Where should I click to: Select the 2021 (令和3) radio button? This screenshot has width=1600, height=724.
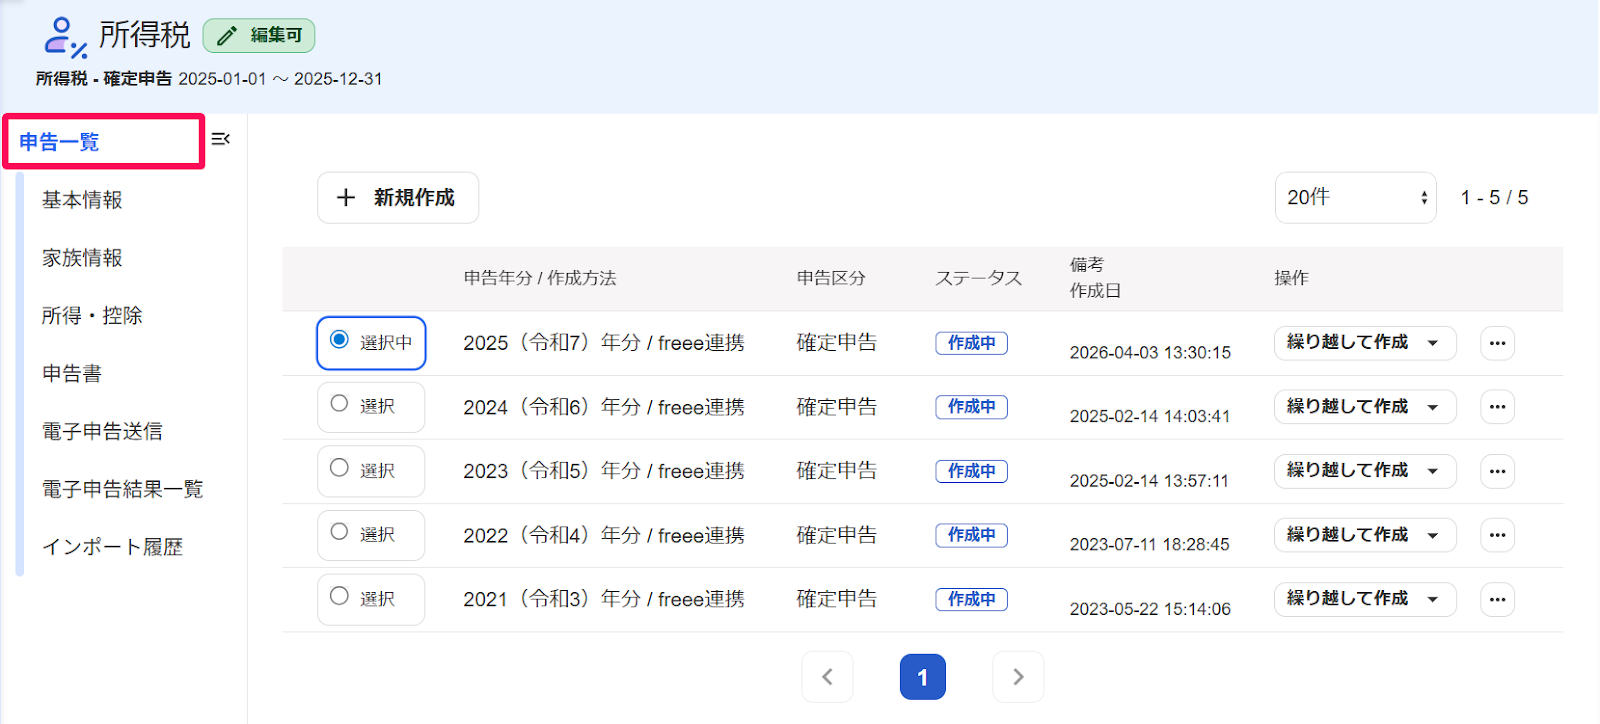[x=340, y=595]
